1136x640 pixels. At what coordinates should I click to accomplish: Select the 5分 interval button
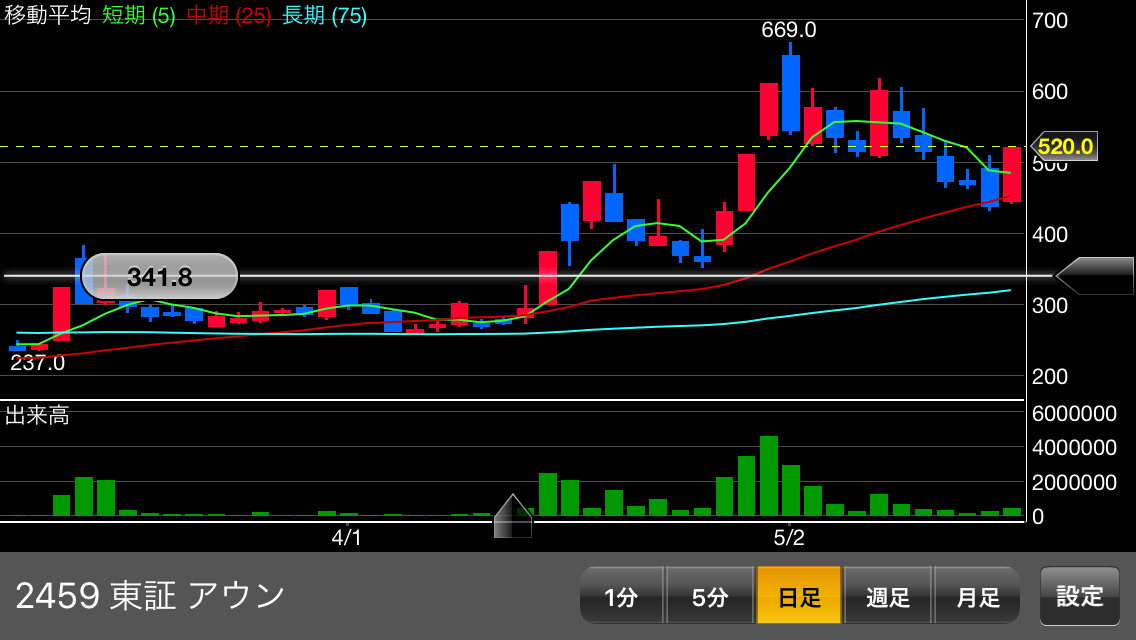(710, 596)
